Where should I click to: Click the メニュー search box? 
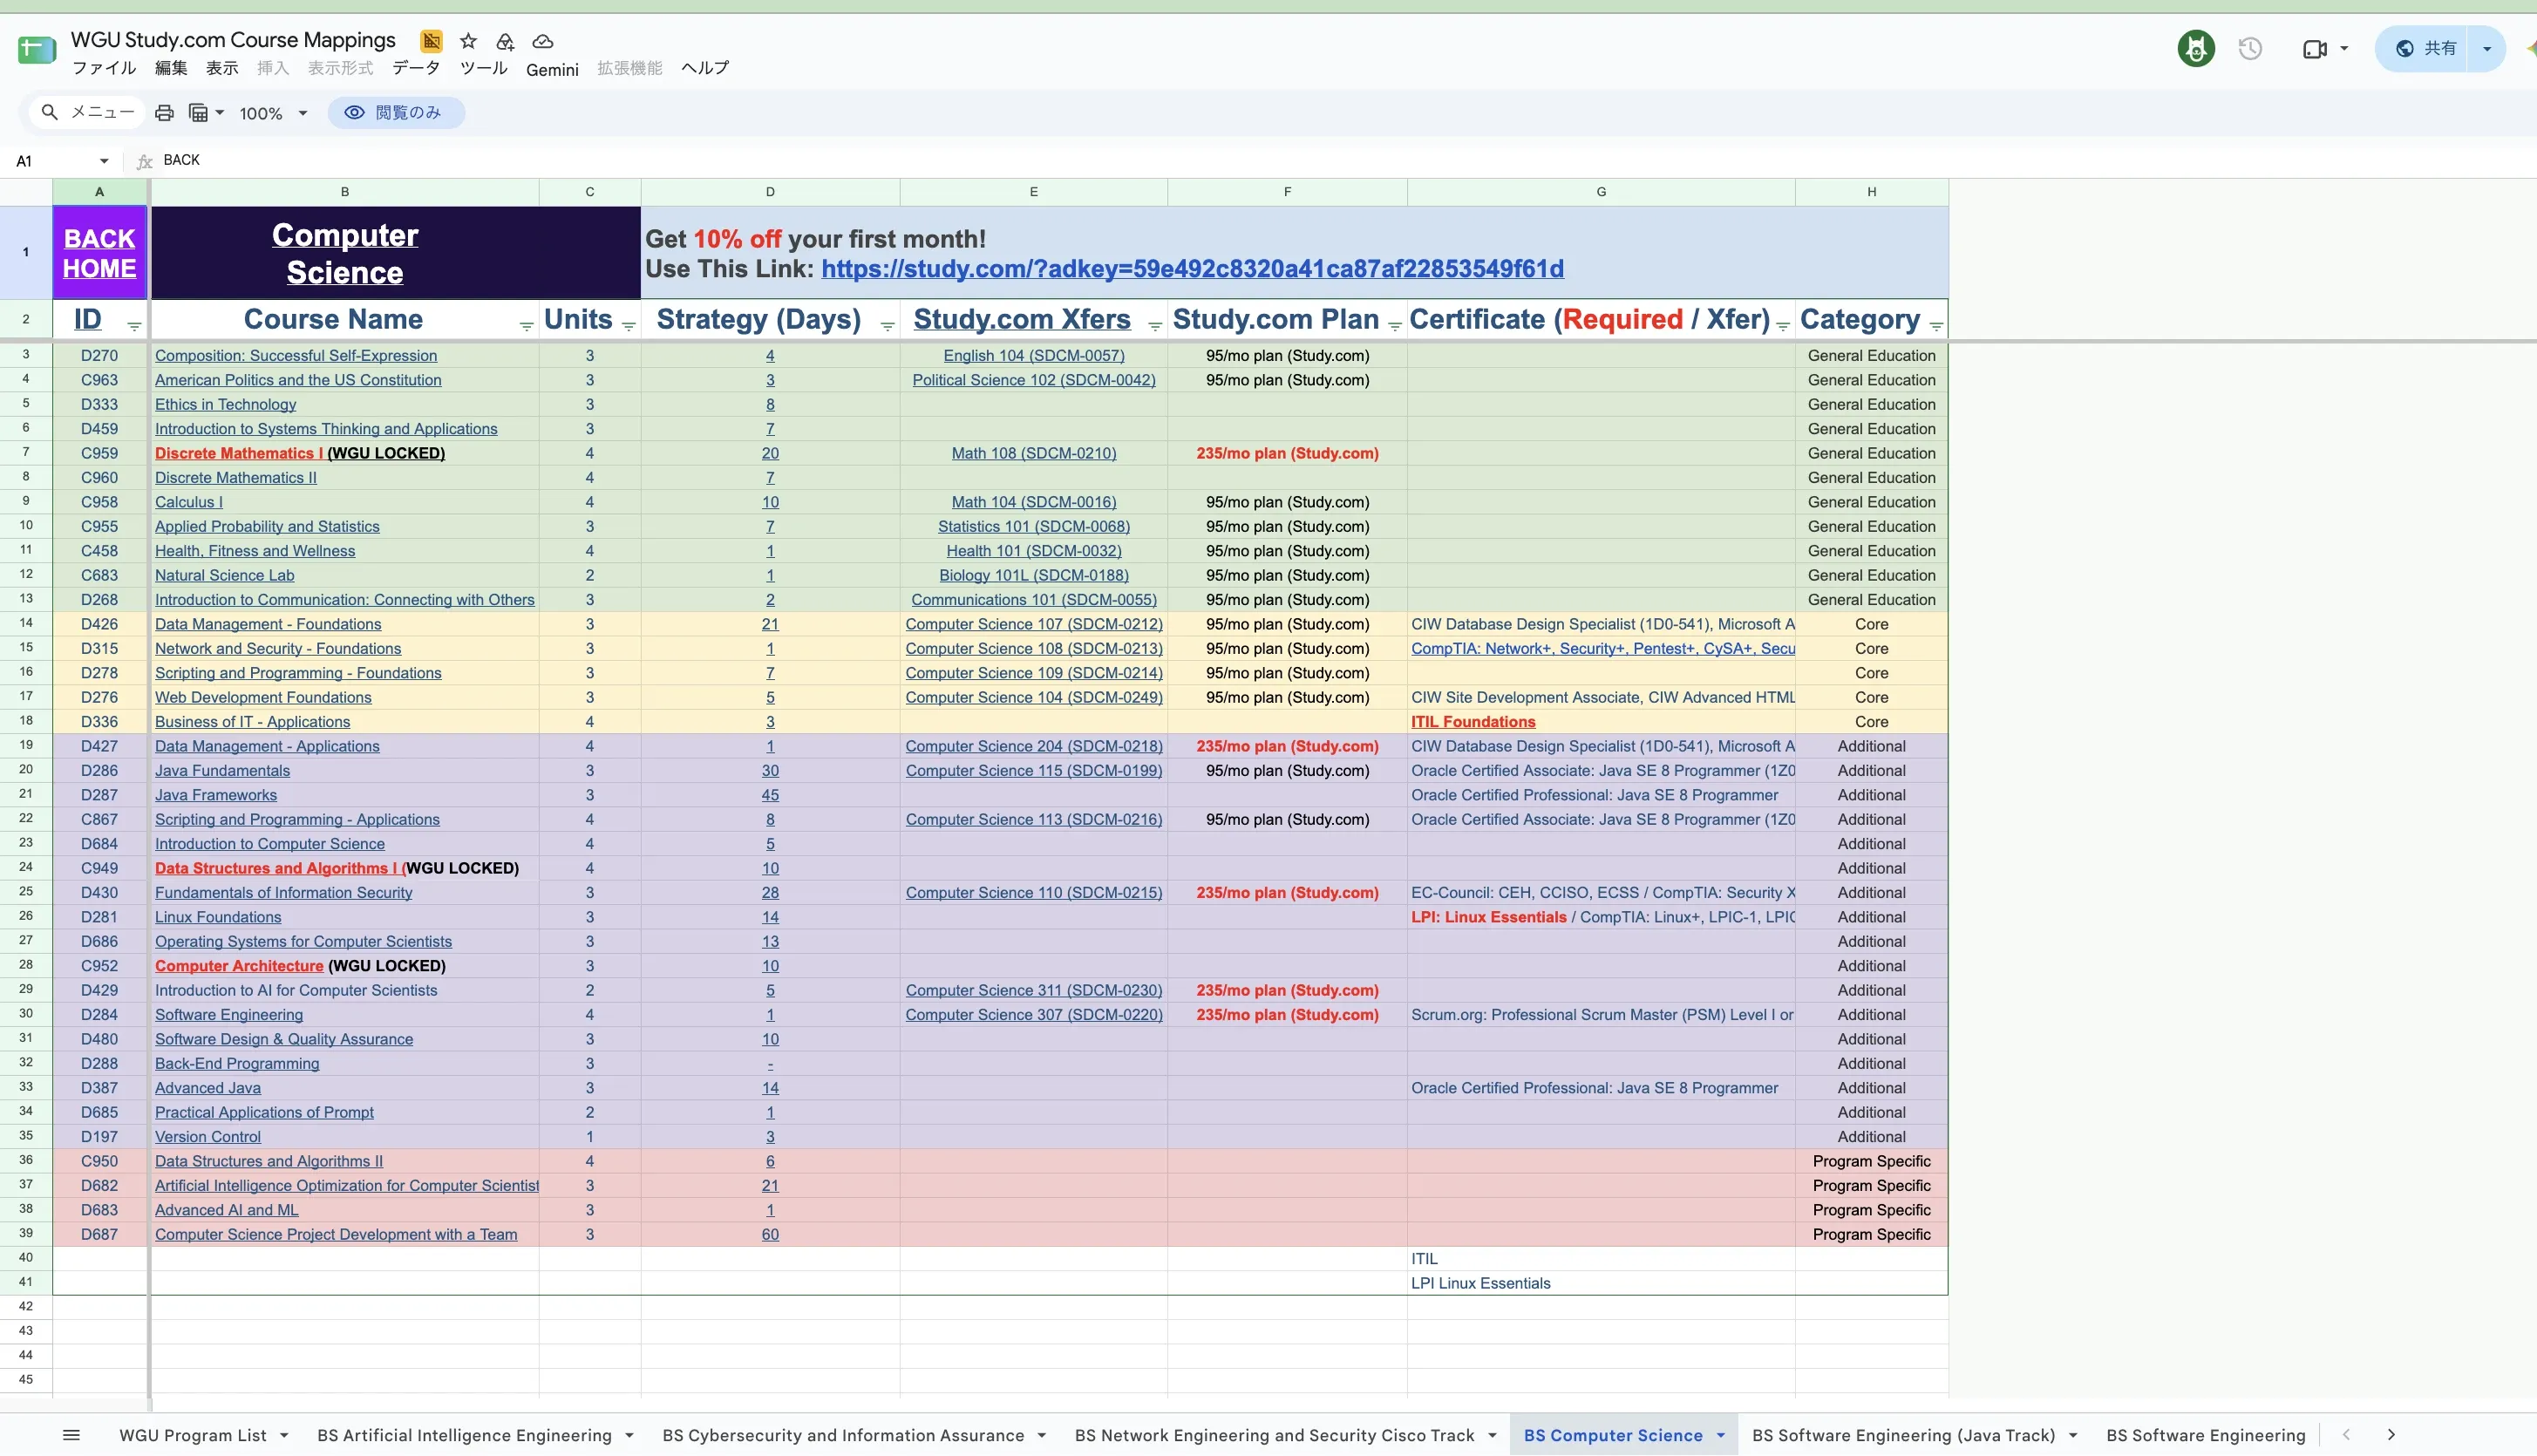point(87,112)
